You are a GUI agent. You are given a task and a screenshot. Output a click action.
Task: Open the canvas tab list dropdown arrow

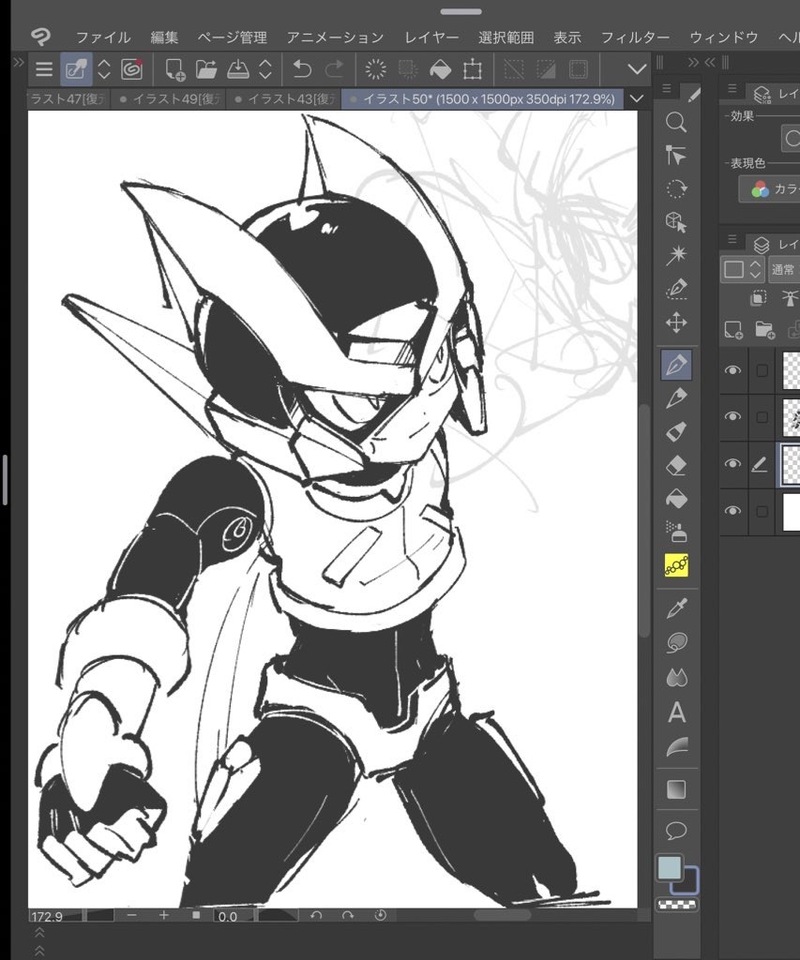click(x=637, y=99)
